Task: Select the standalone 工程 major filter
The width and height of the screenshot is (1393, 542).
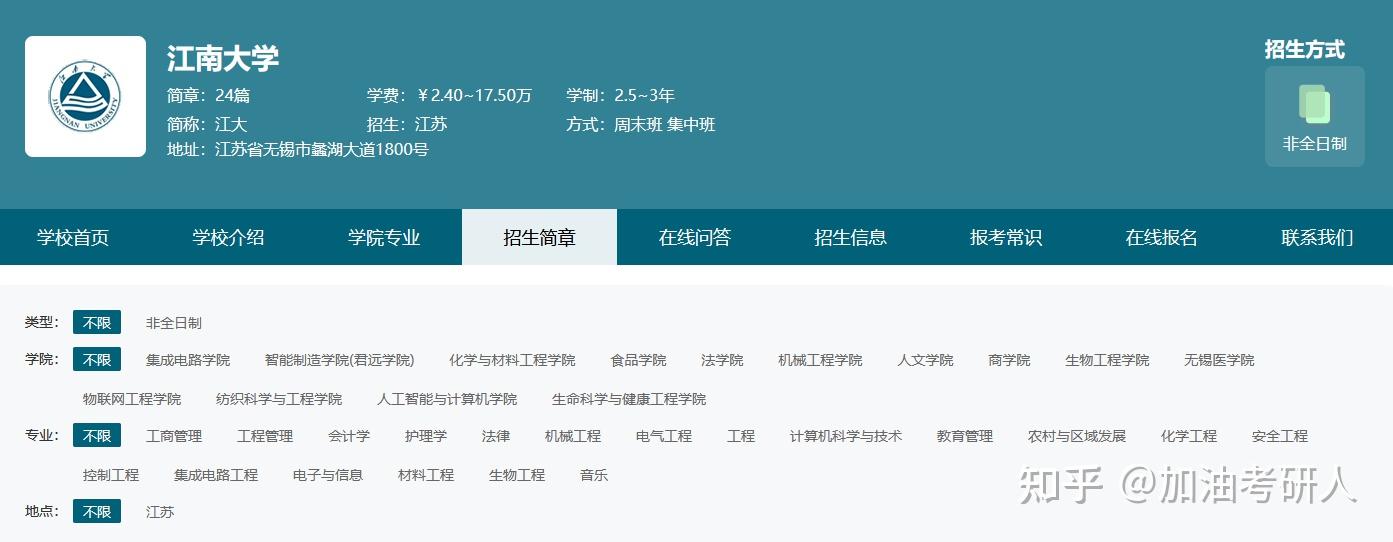Action: point(741,436)
